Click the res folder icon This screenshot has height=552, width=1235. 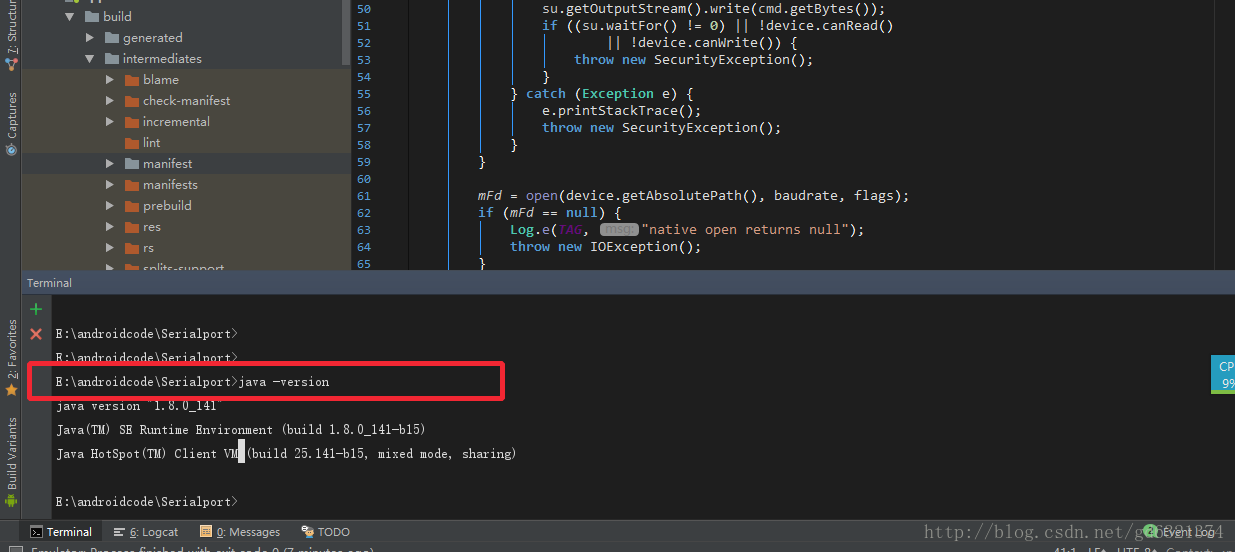(x=133, y=227)
